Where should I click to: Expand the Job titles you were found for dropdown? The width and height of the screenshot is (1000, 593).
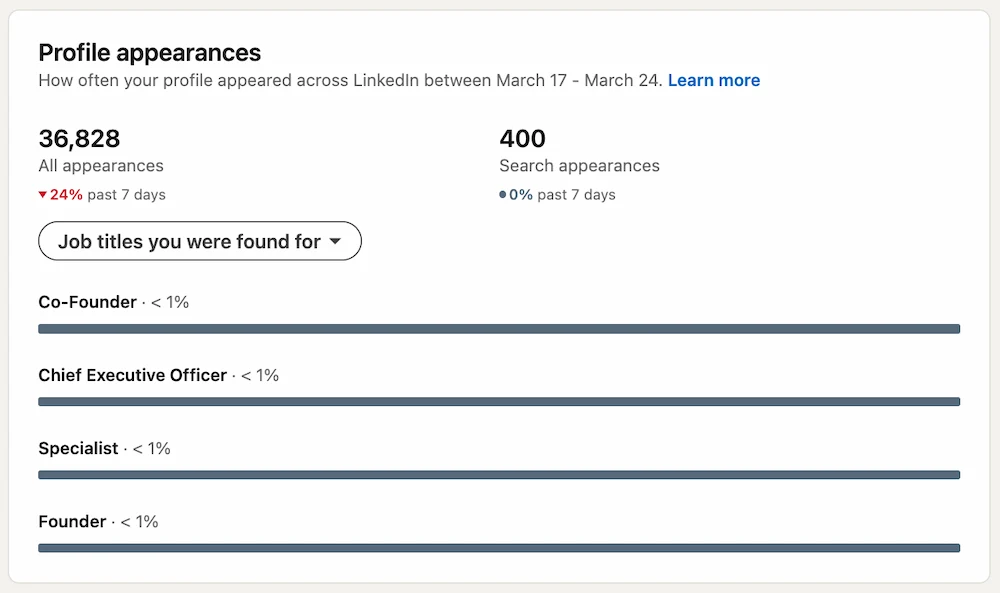(x=199, y=241)
